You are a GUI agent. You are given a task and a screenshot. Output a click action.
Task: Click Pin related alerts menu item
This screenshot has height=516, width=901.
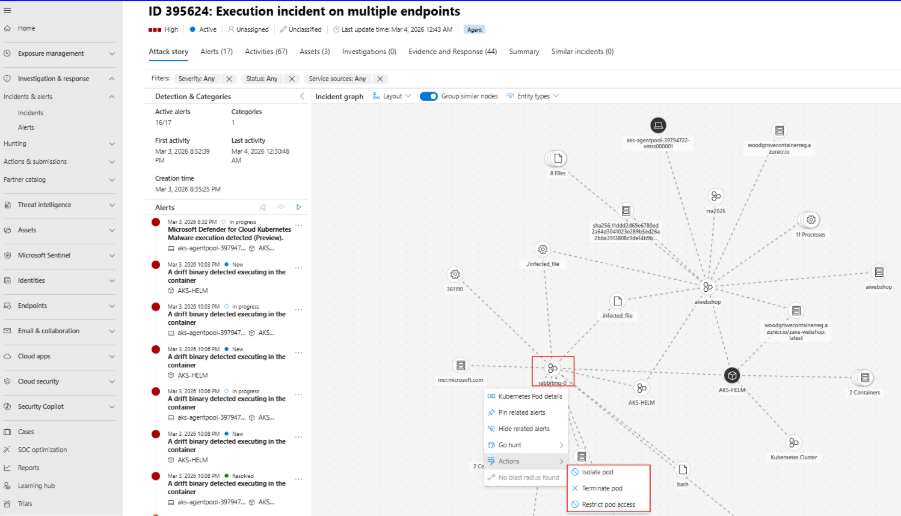coord(526,413)
